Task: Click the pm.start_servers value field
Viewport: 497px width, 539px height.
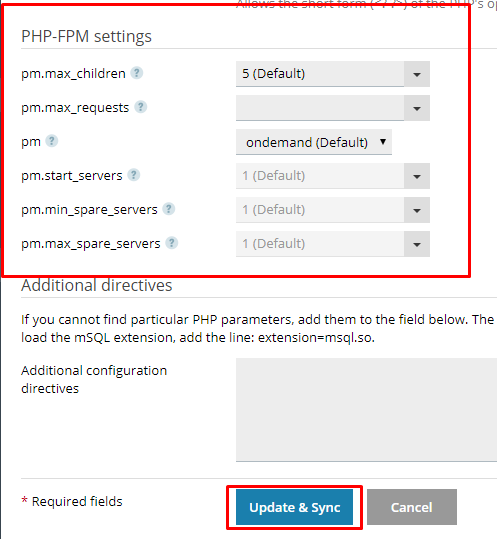Action: pos(320,176)
